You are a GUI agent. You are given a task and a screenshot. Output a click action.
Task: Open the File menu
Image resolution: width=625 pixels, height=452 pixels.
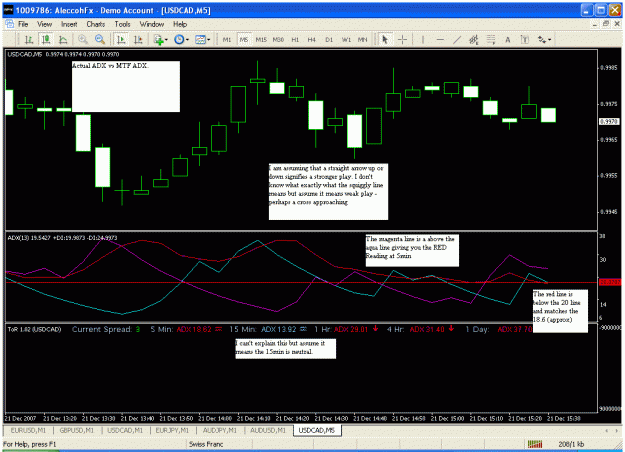[23, 24]
